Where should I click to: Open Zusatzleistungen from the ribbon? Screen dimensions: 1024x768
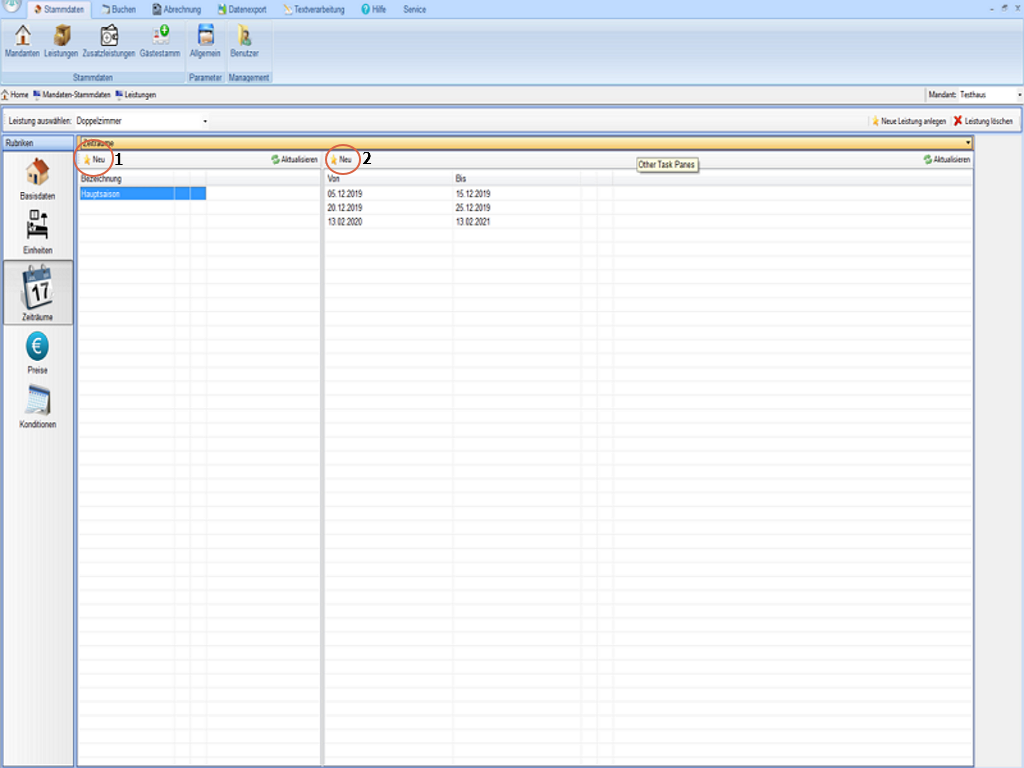(108, 40)
